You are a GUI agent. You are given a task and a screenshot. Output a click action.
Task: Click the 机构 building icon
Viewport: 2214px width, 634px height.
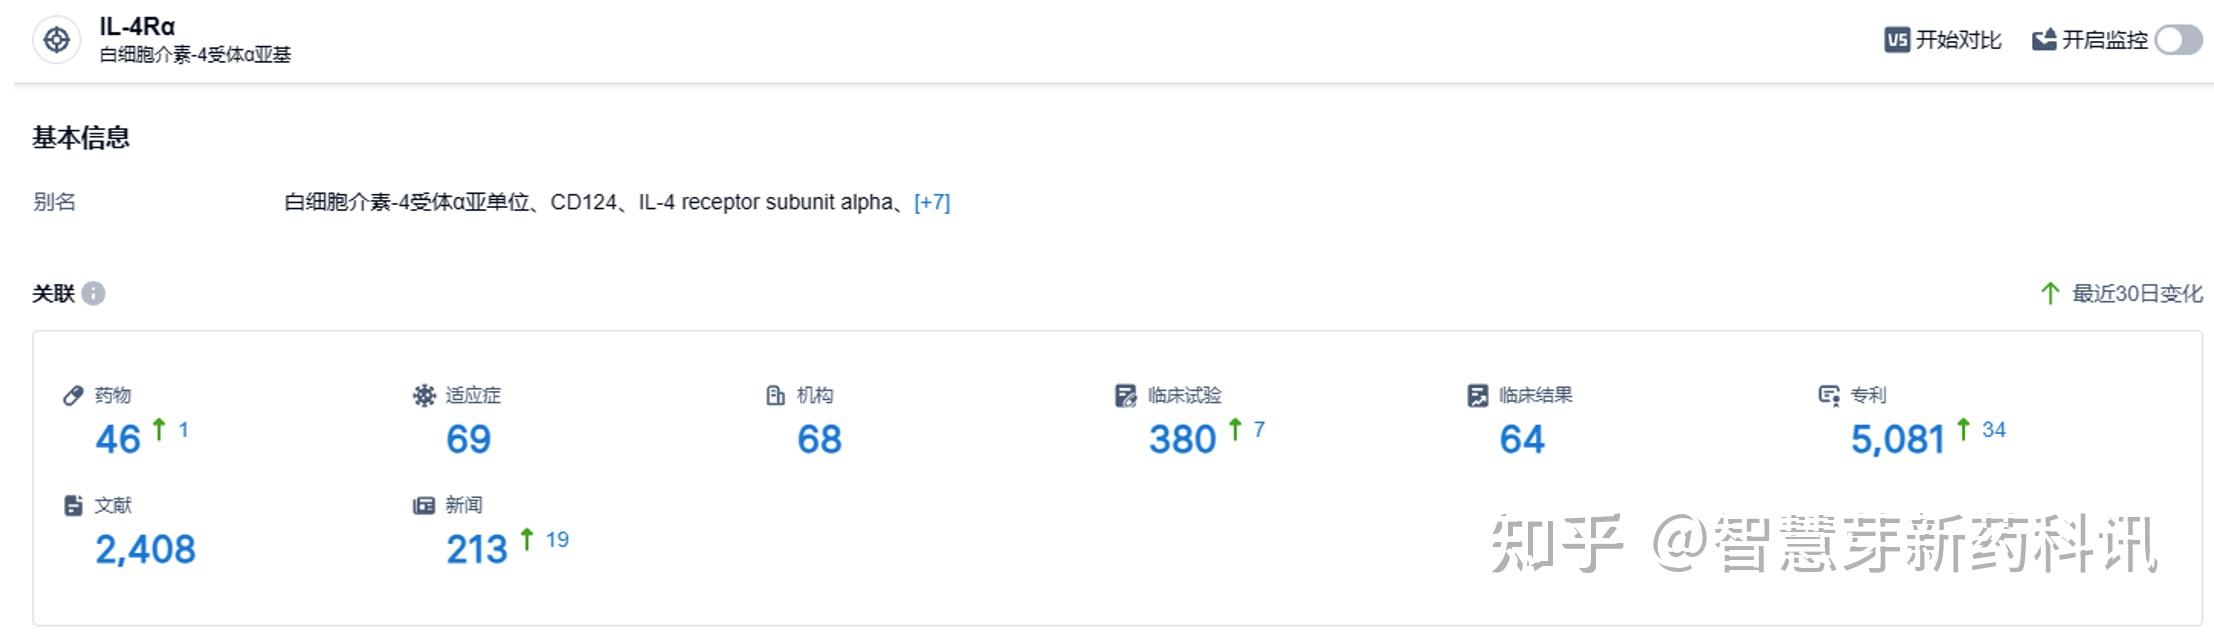(x=775, y=395)
